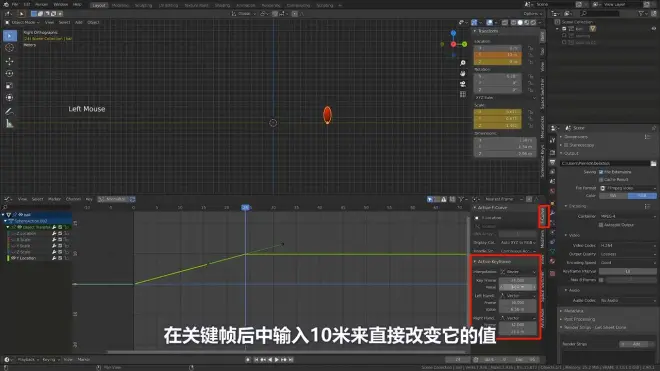The width and height of the screenshot is (660, 371).
Task: Collapse the SphereAction.002 tree expander
Action: 6,221
